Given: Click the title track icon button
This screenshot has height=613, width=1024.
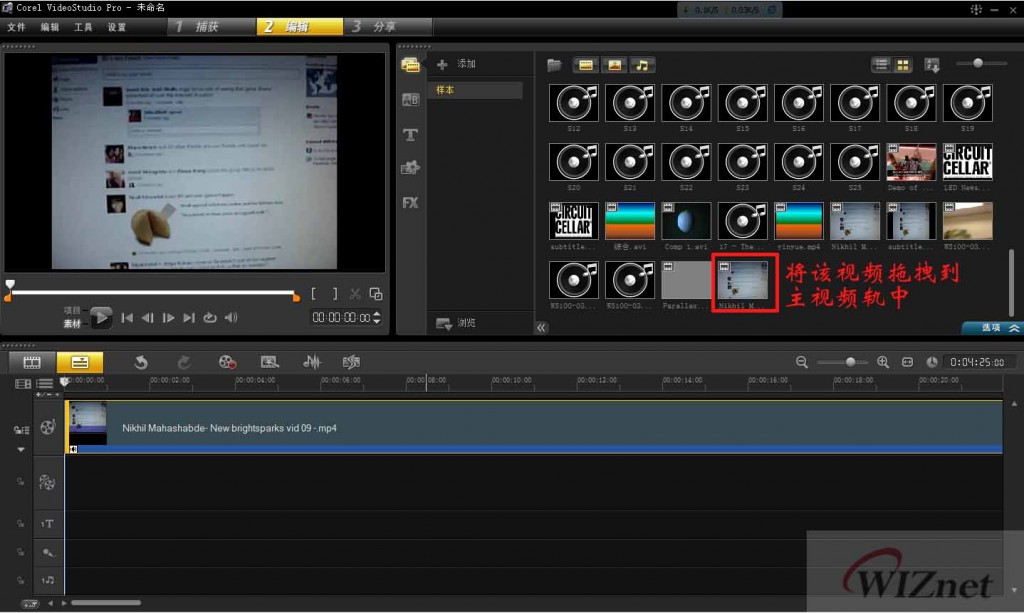Looking at the screenshot, I should [x=47, y=524].
